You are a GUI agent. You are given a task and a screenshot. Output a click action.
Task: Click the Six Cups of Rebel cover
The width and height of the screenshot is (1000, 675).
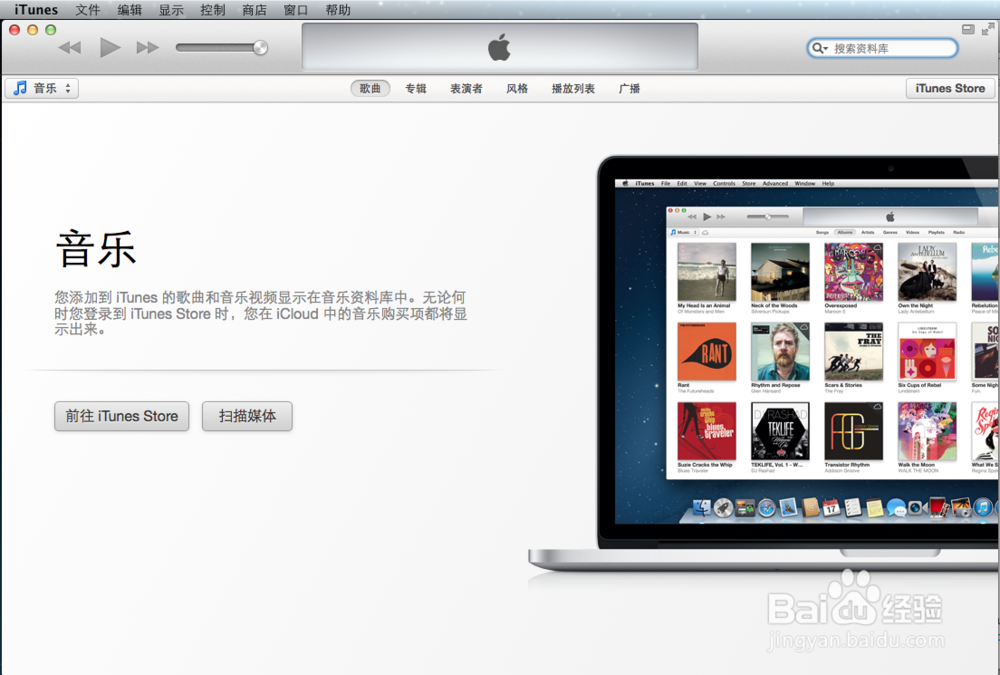[927, 352]
